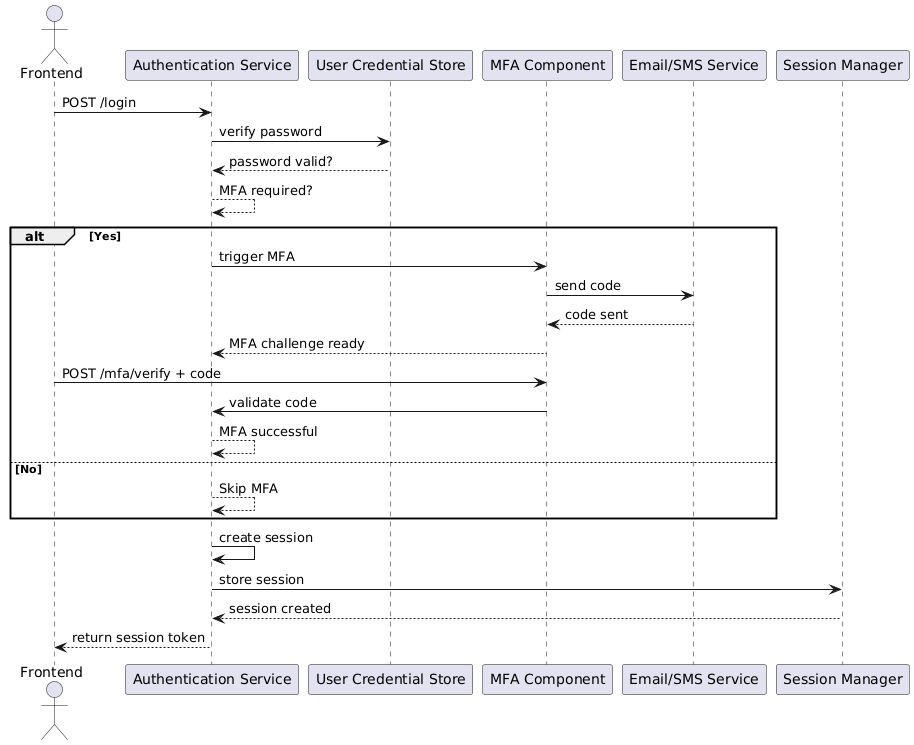Image resolution: width=914 pixels, height=745 pixels.
Task: Select the [Yes] condition label
Action: tap(105, 236)
